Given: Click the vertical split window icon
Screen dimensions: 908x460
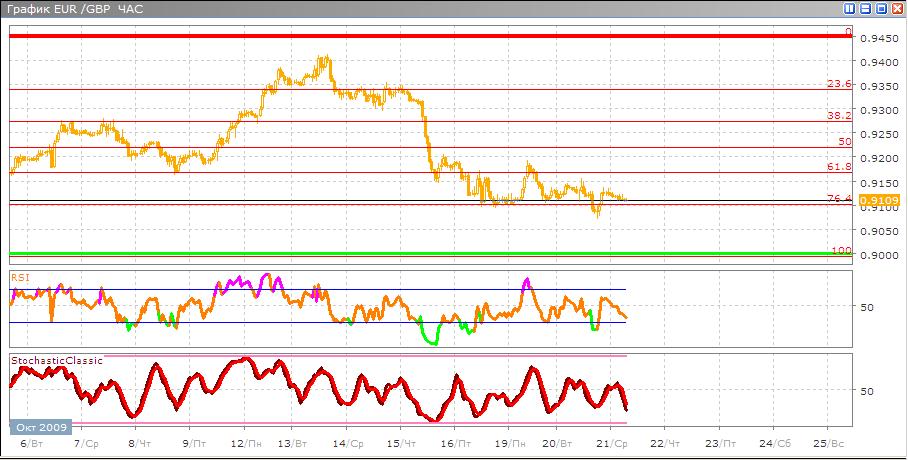Looking at the screenshot, I should (850, 9).
